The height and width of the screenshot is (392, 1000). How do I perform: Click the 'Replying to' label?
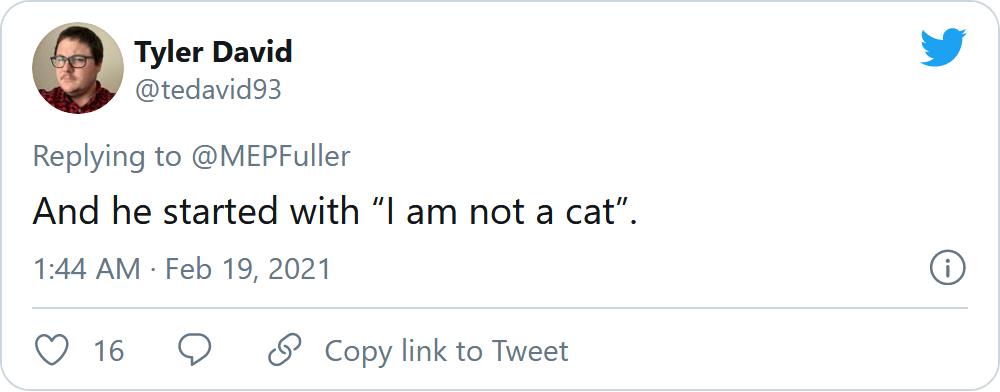click(107, 157)
